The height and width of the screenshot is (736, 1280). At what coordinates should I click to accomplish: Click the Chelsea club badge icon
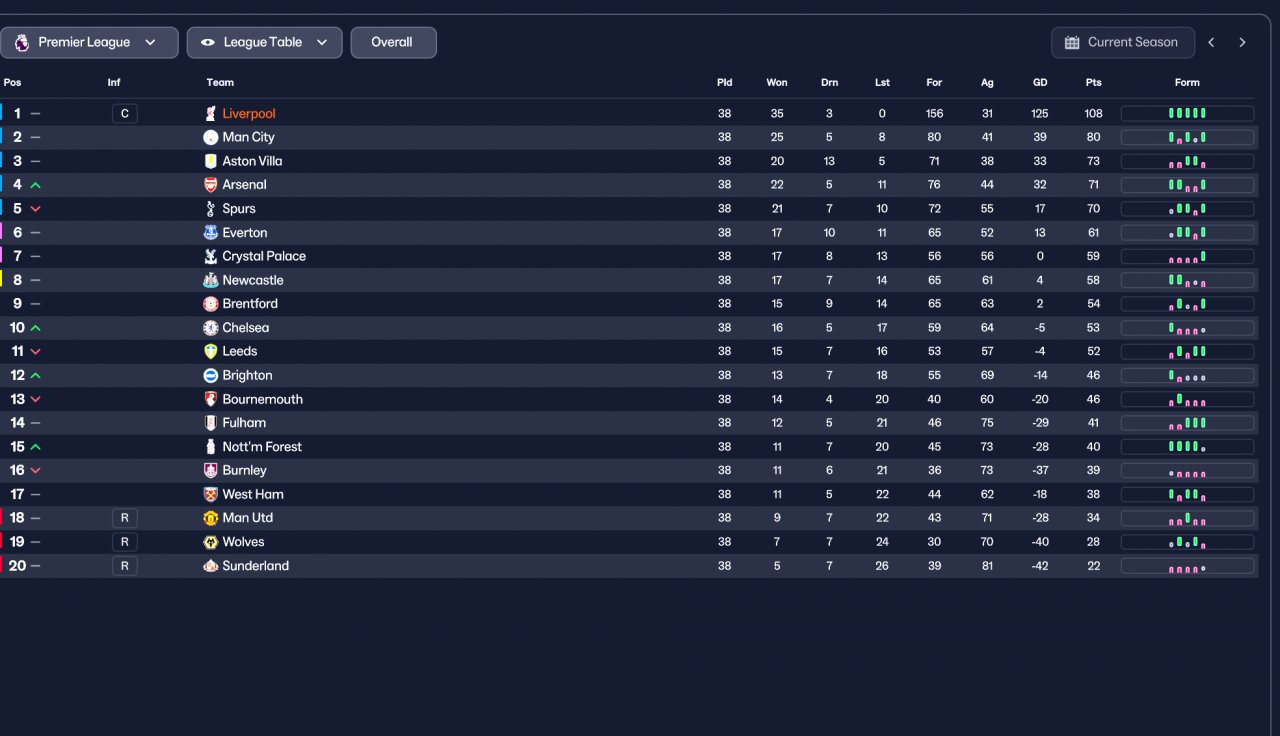(210, 328)
